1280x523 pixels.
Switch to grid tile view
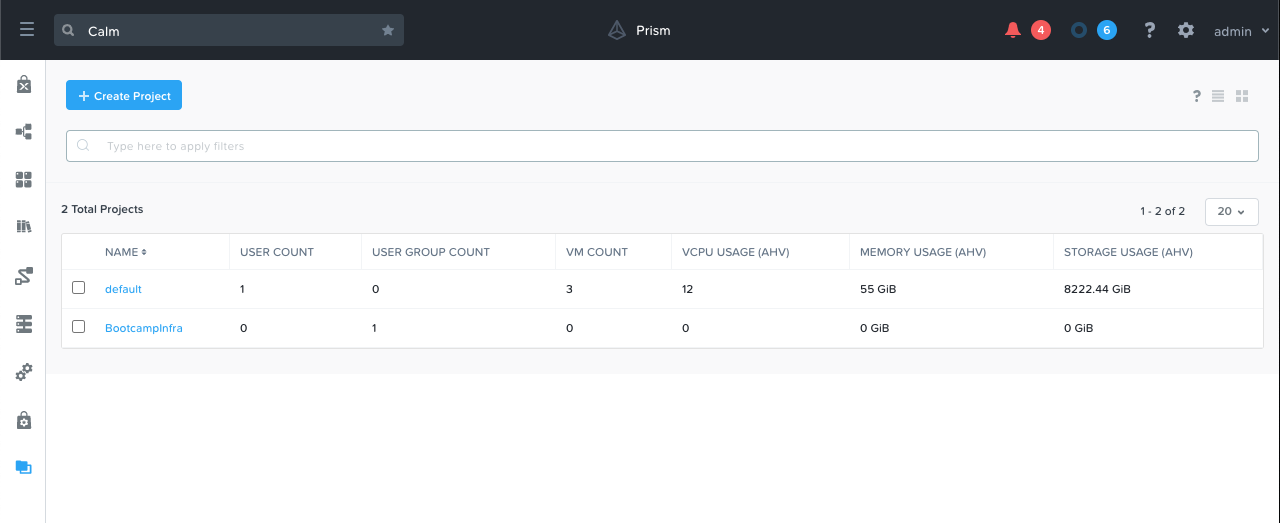coord(1242,96)
